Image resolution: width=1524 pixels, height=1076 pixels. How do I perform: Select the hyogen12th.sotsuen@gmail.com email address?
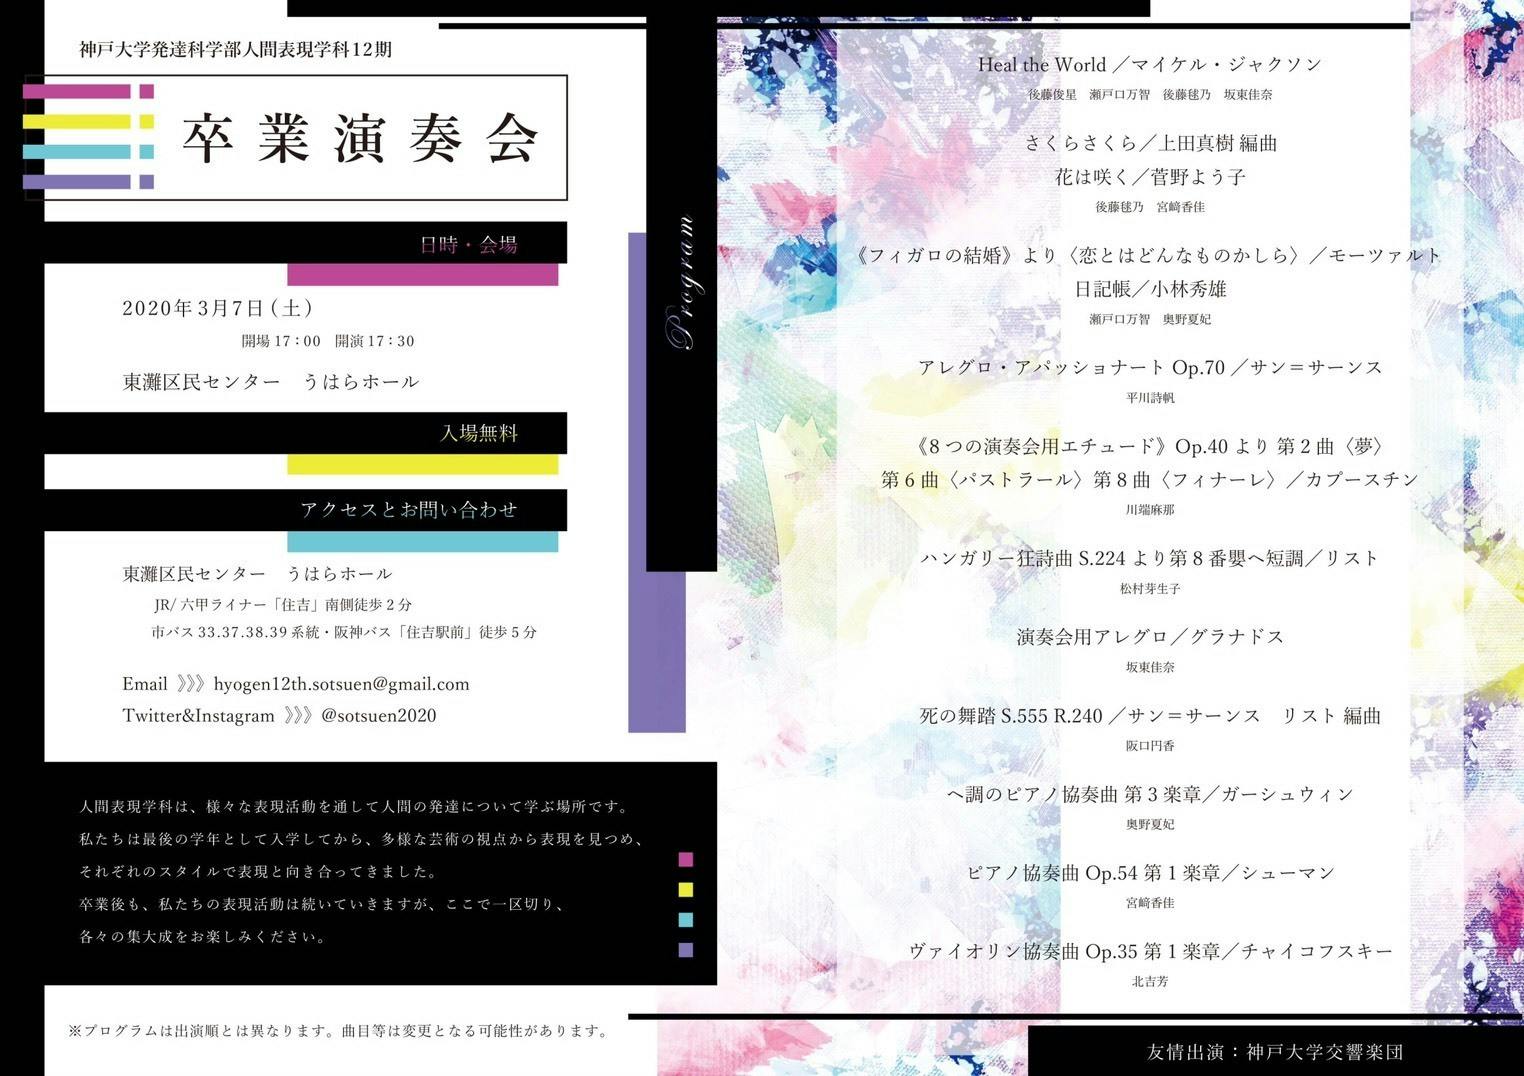pos(341,685)
